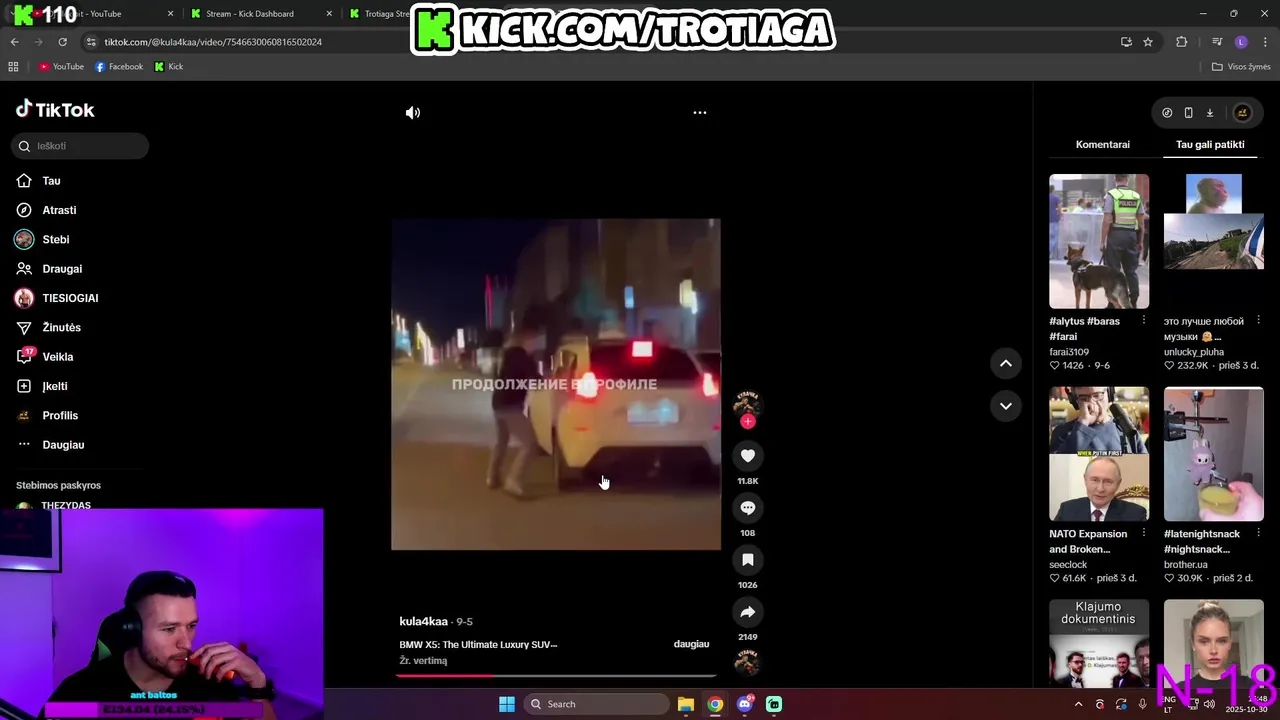
Task: Open the Visos žymės bookmarks folder
Action: tap(1241, 67)
